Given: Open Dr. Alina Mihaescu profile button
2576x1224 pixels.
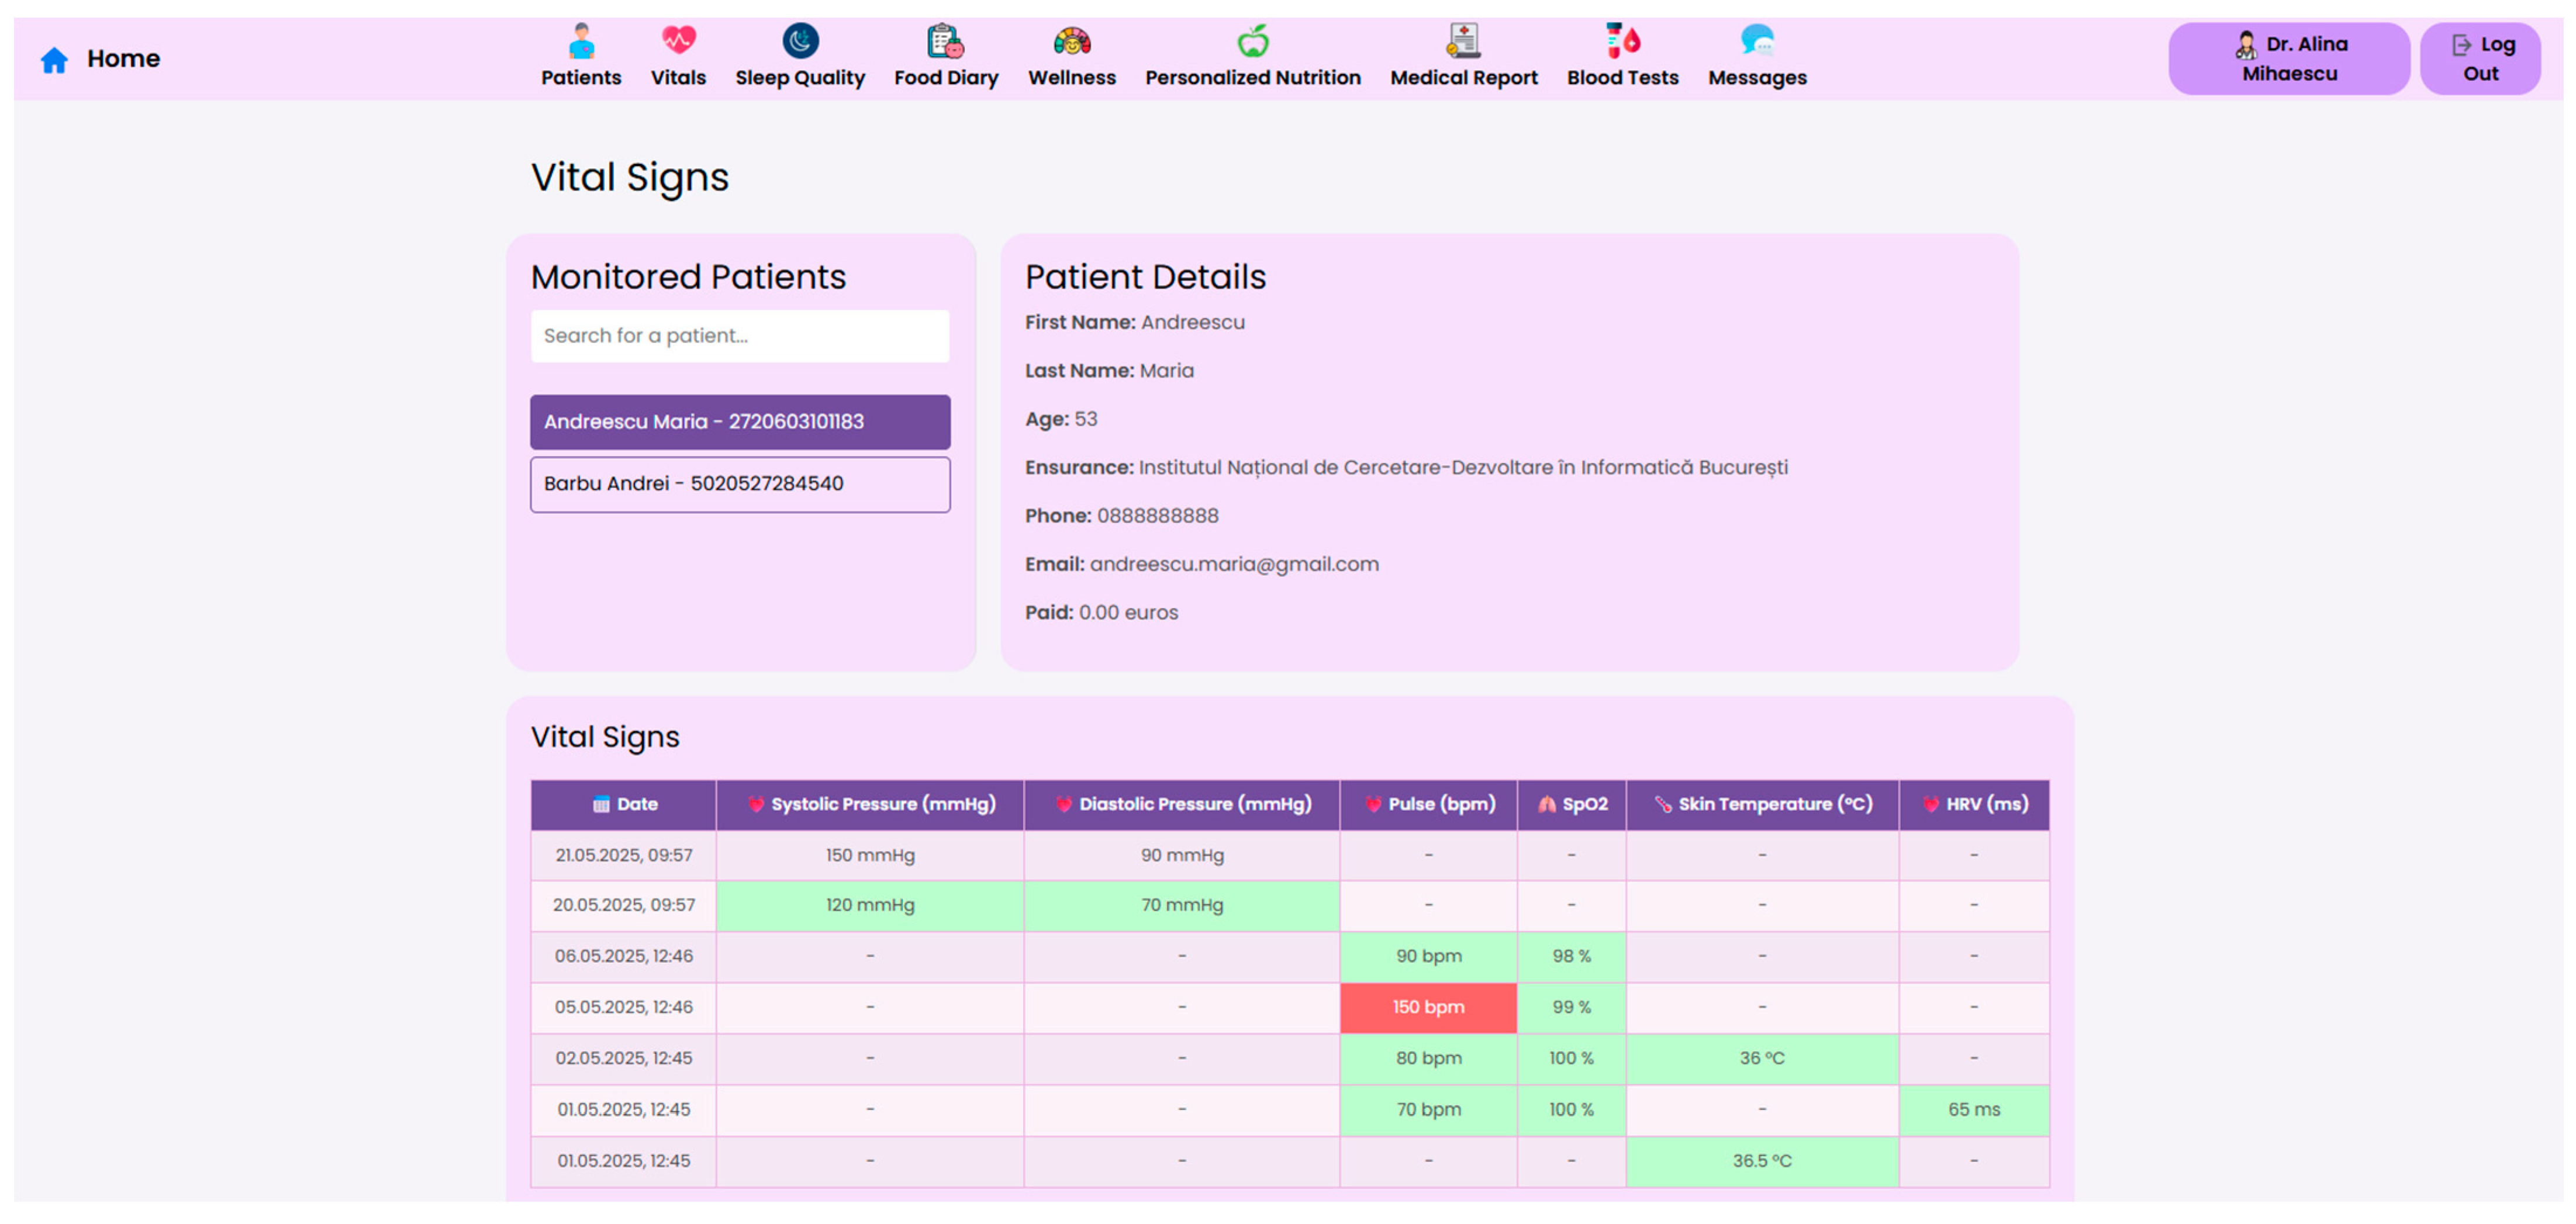Looking at the screenshot, I should pos(2288,59).
